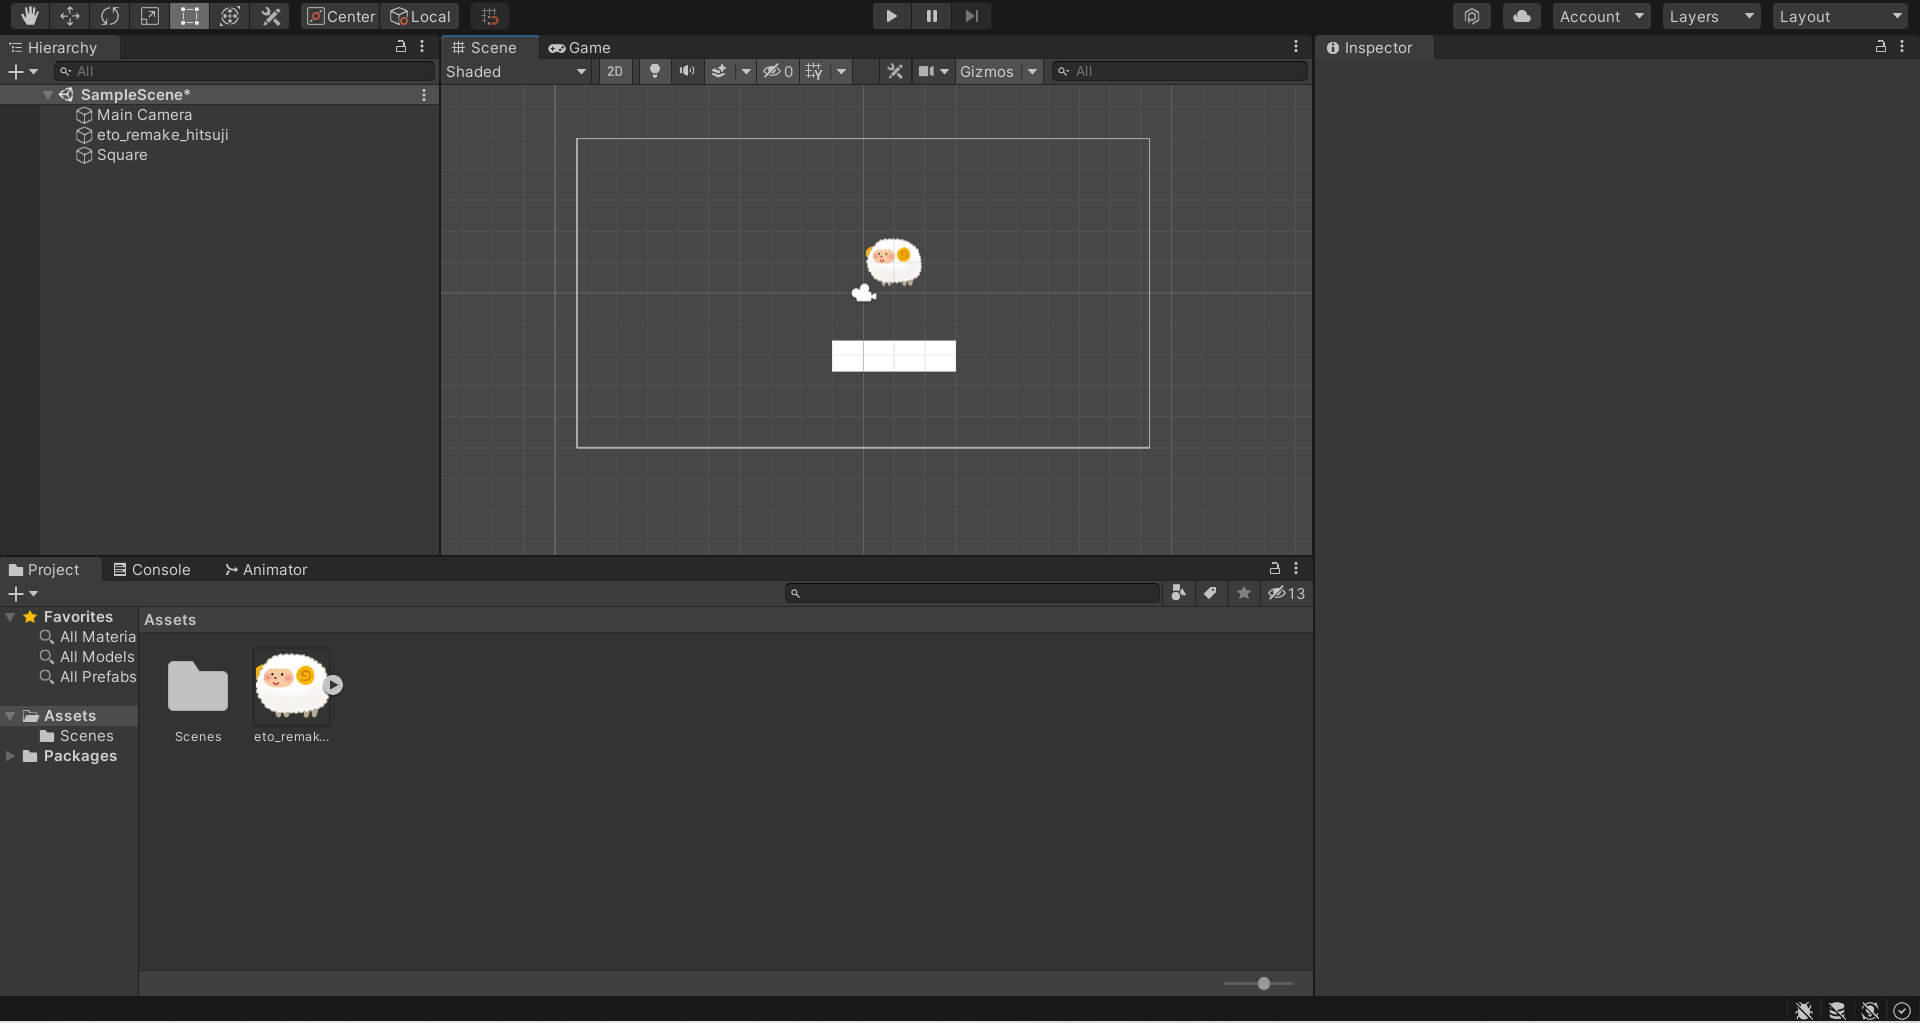The width and height of the screenshot is (1920, 1023).
Task: Select the Move tool
Action: pyautogui.click(x=70, y=16)
